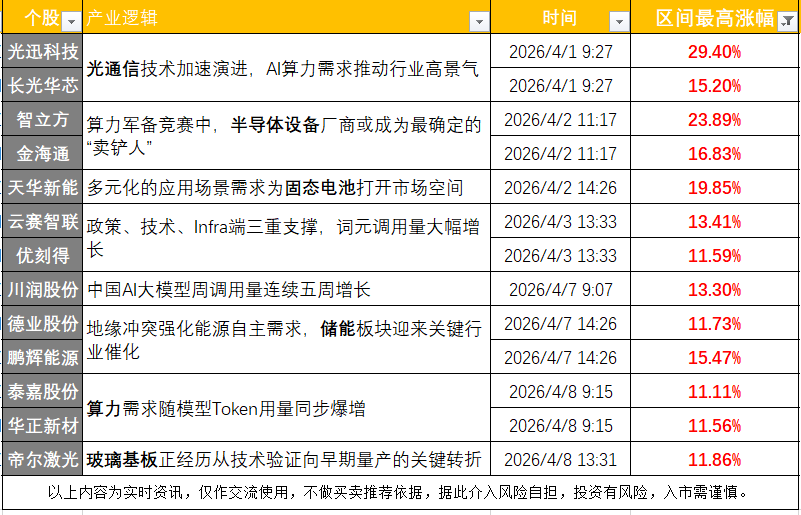Image resolution: width=801 pixels, height=515 pixels.
Task: Select the 光迅科技 stock cell
Action: (x=42, y=52)
